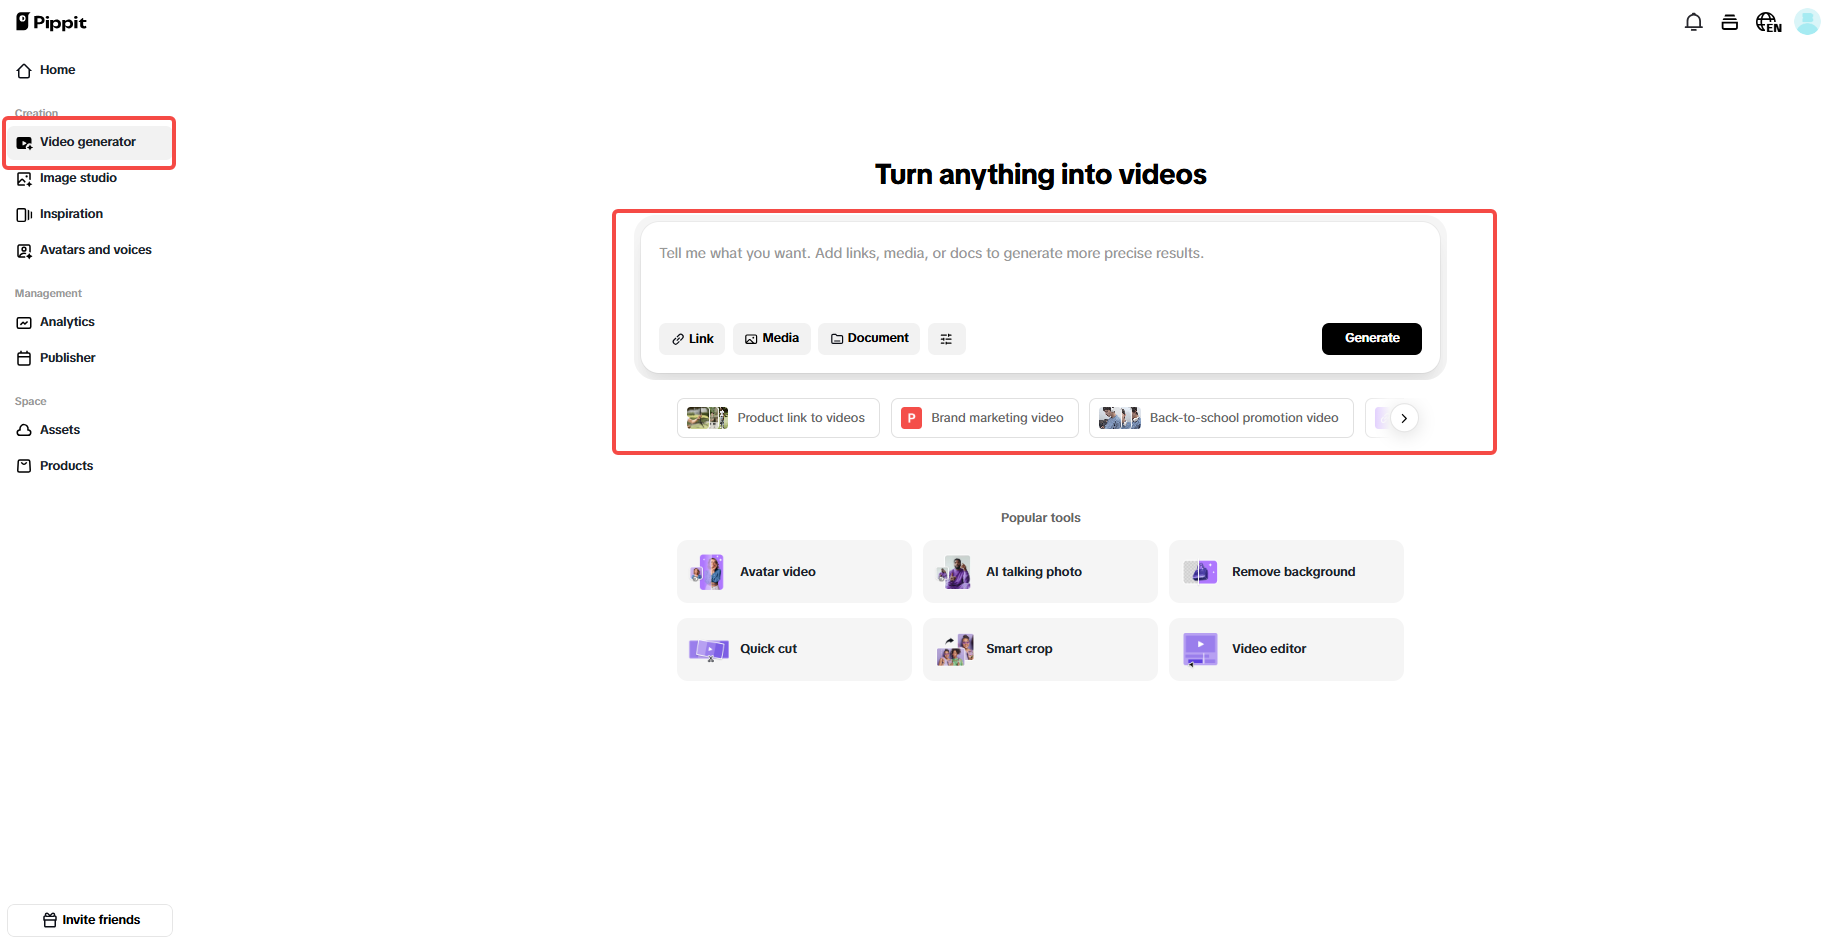Click the "Popular tools" label

coord(1040,518)
